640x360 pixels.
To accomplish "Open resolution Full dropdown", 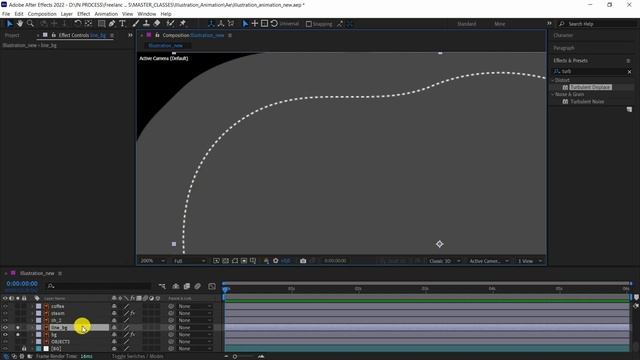I will [190, 261].
